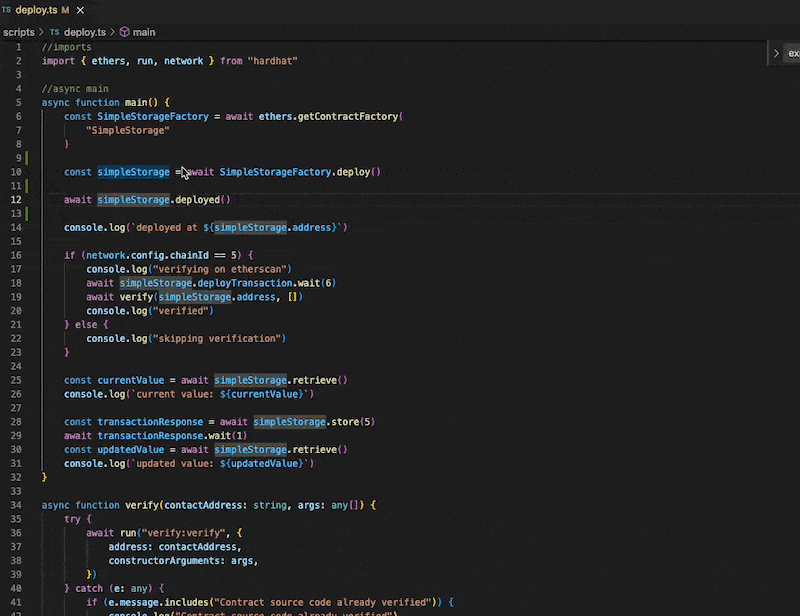The image size is (800, 616).
Task: Click currentValue declaration on line 25
Action: (131, 380)
